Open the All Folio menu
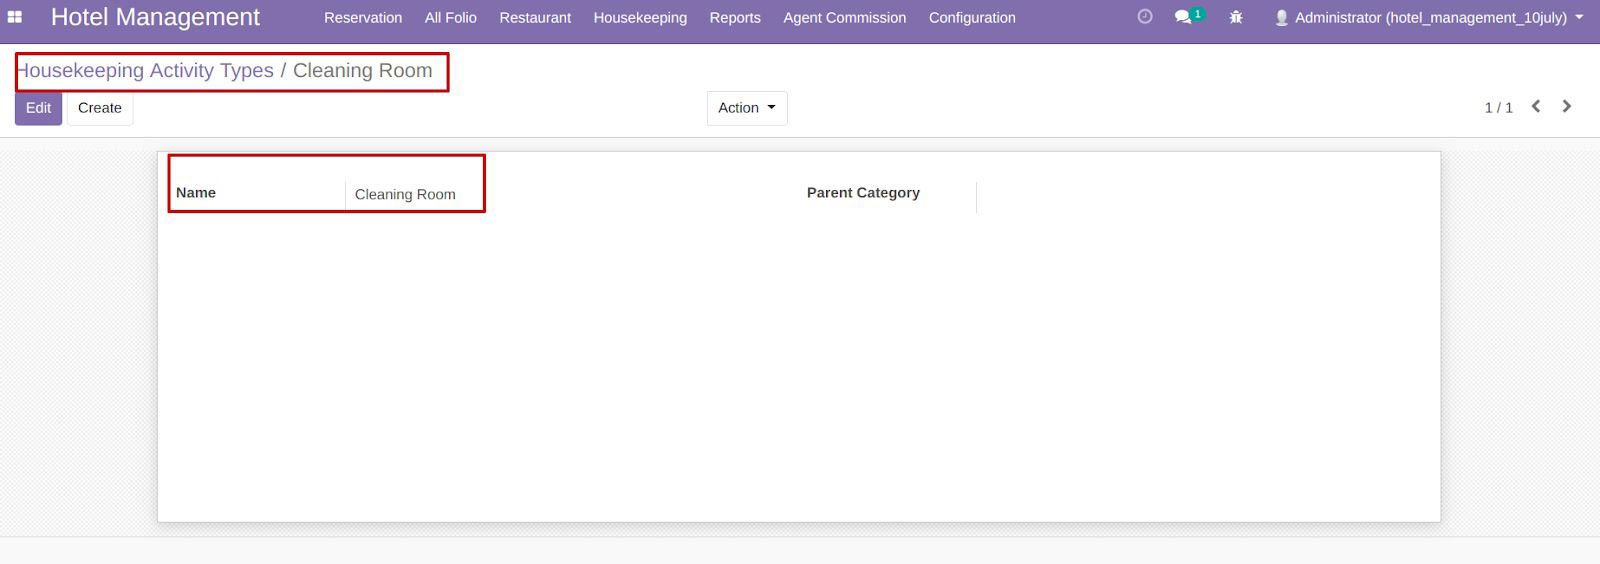Viewport: 1600px width, 564px height. tap(450, 18)
